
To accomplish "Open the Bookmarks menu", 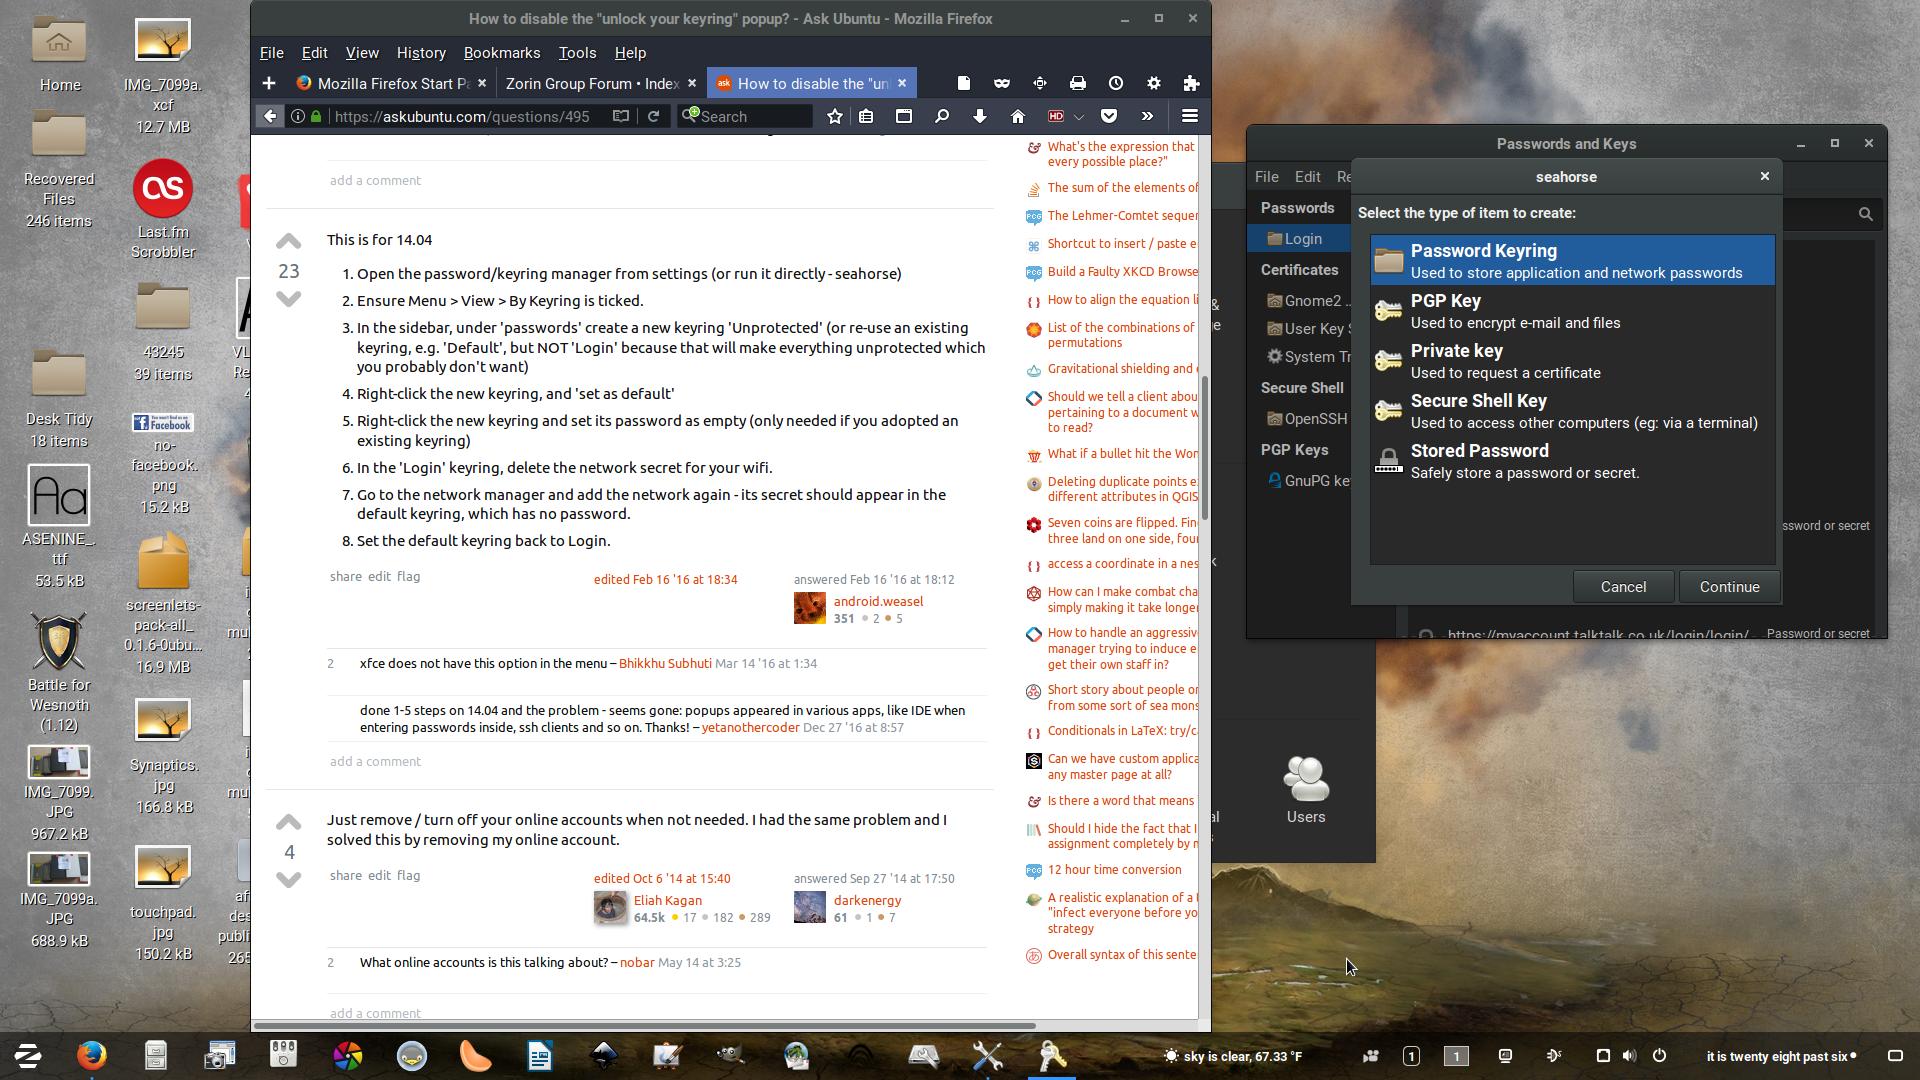I will point(501,53).
